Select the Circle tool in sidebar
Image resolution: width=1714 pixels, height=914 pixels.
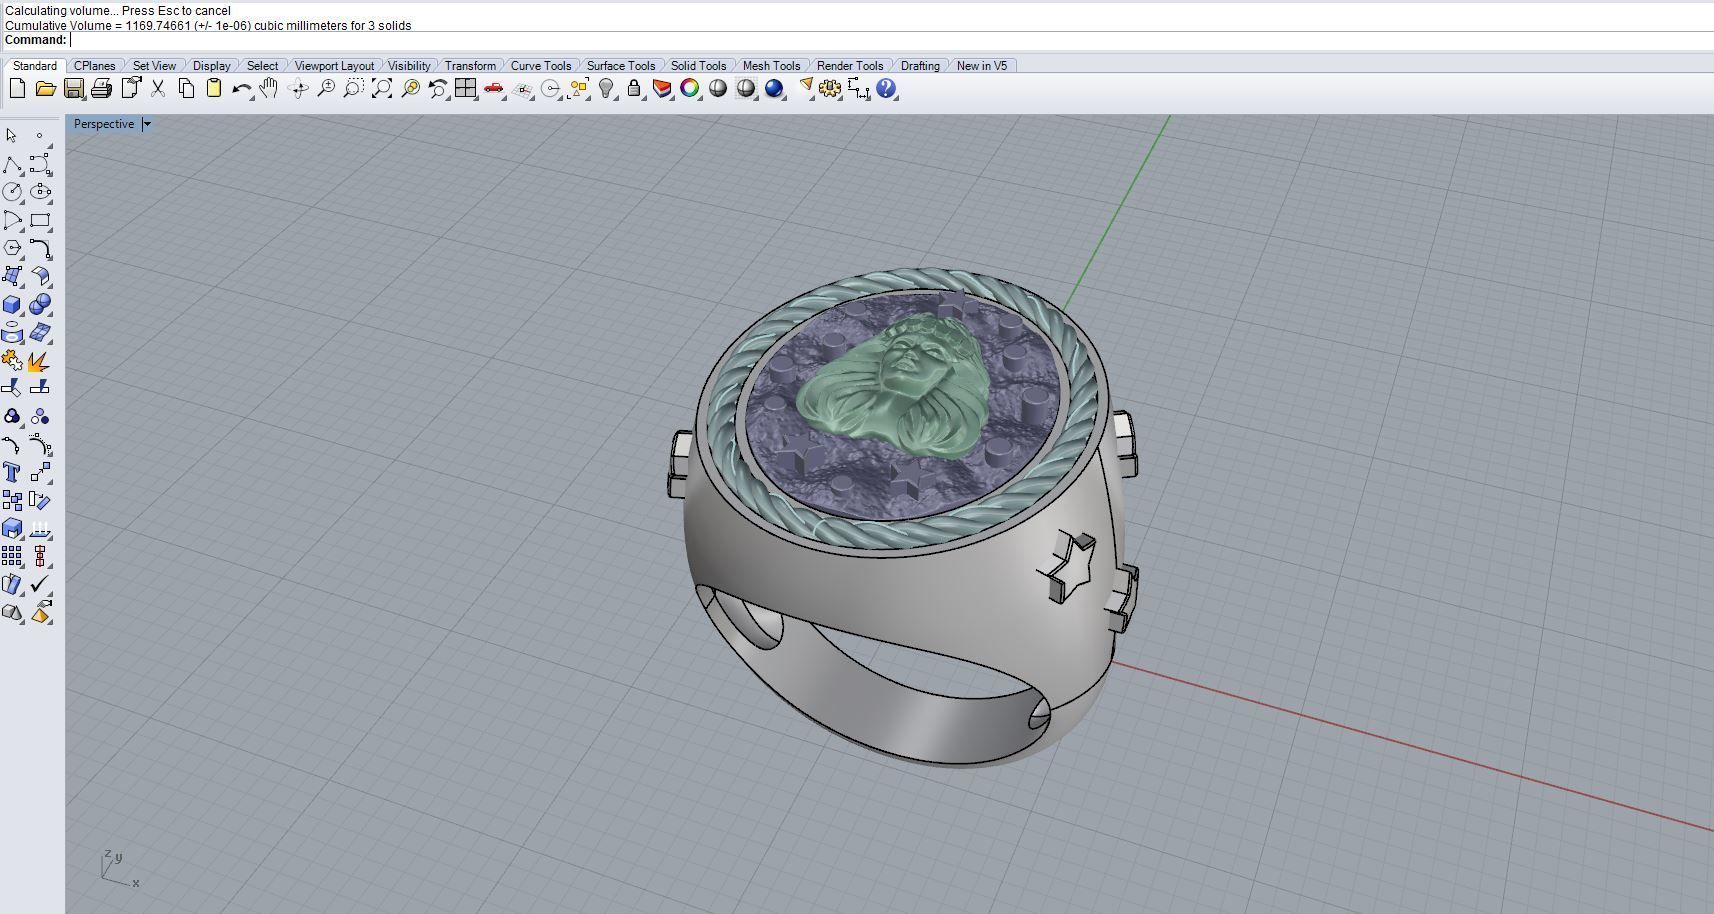pos(12,192)
